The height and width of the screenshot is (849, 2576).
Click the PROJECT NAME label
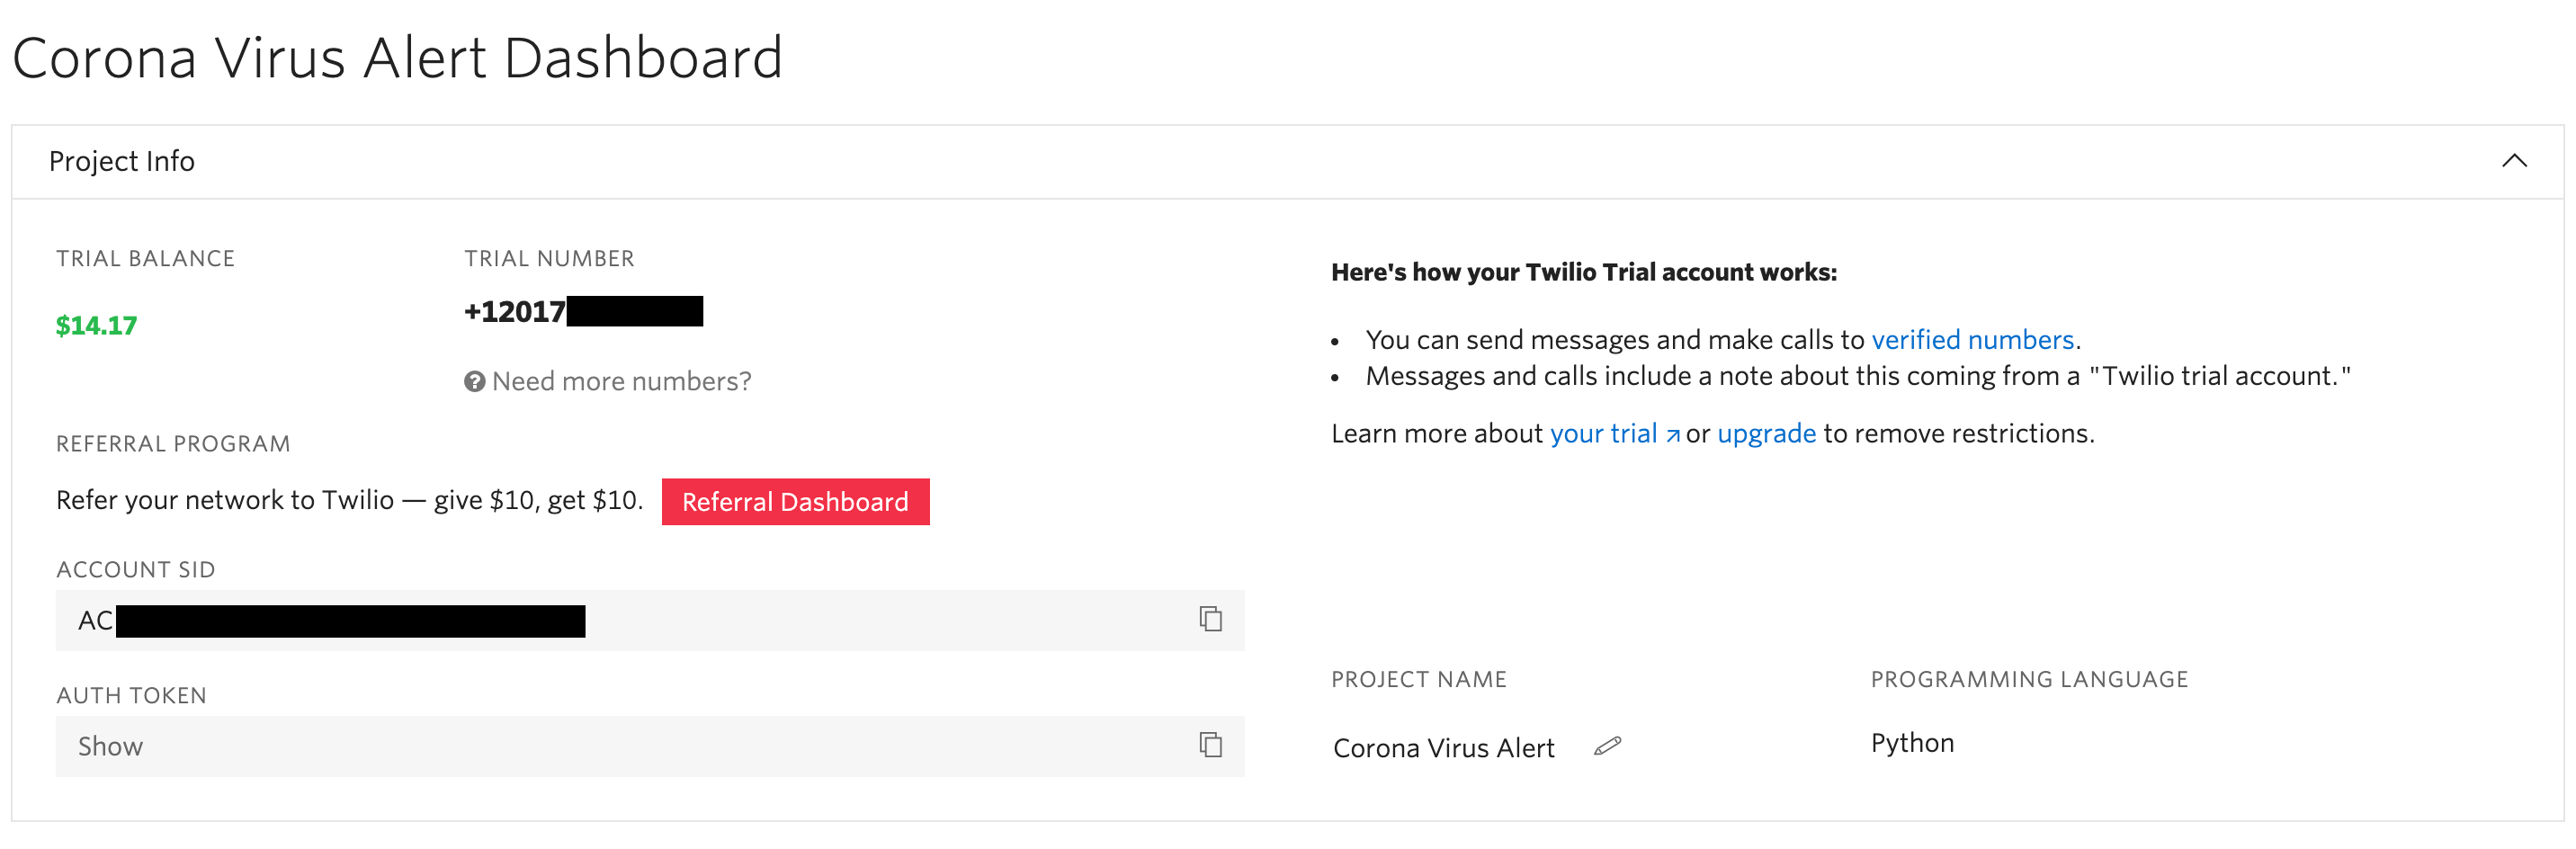coord(1418,679)
